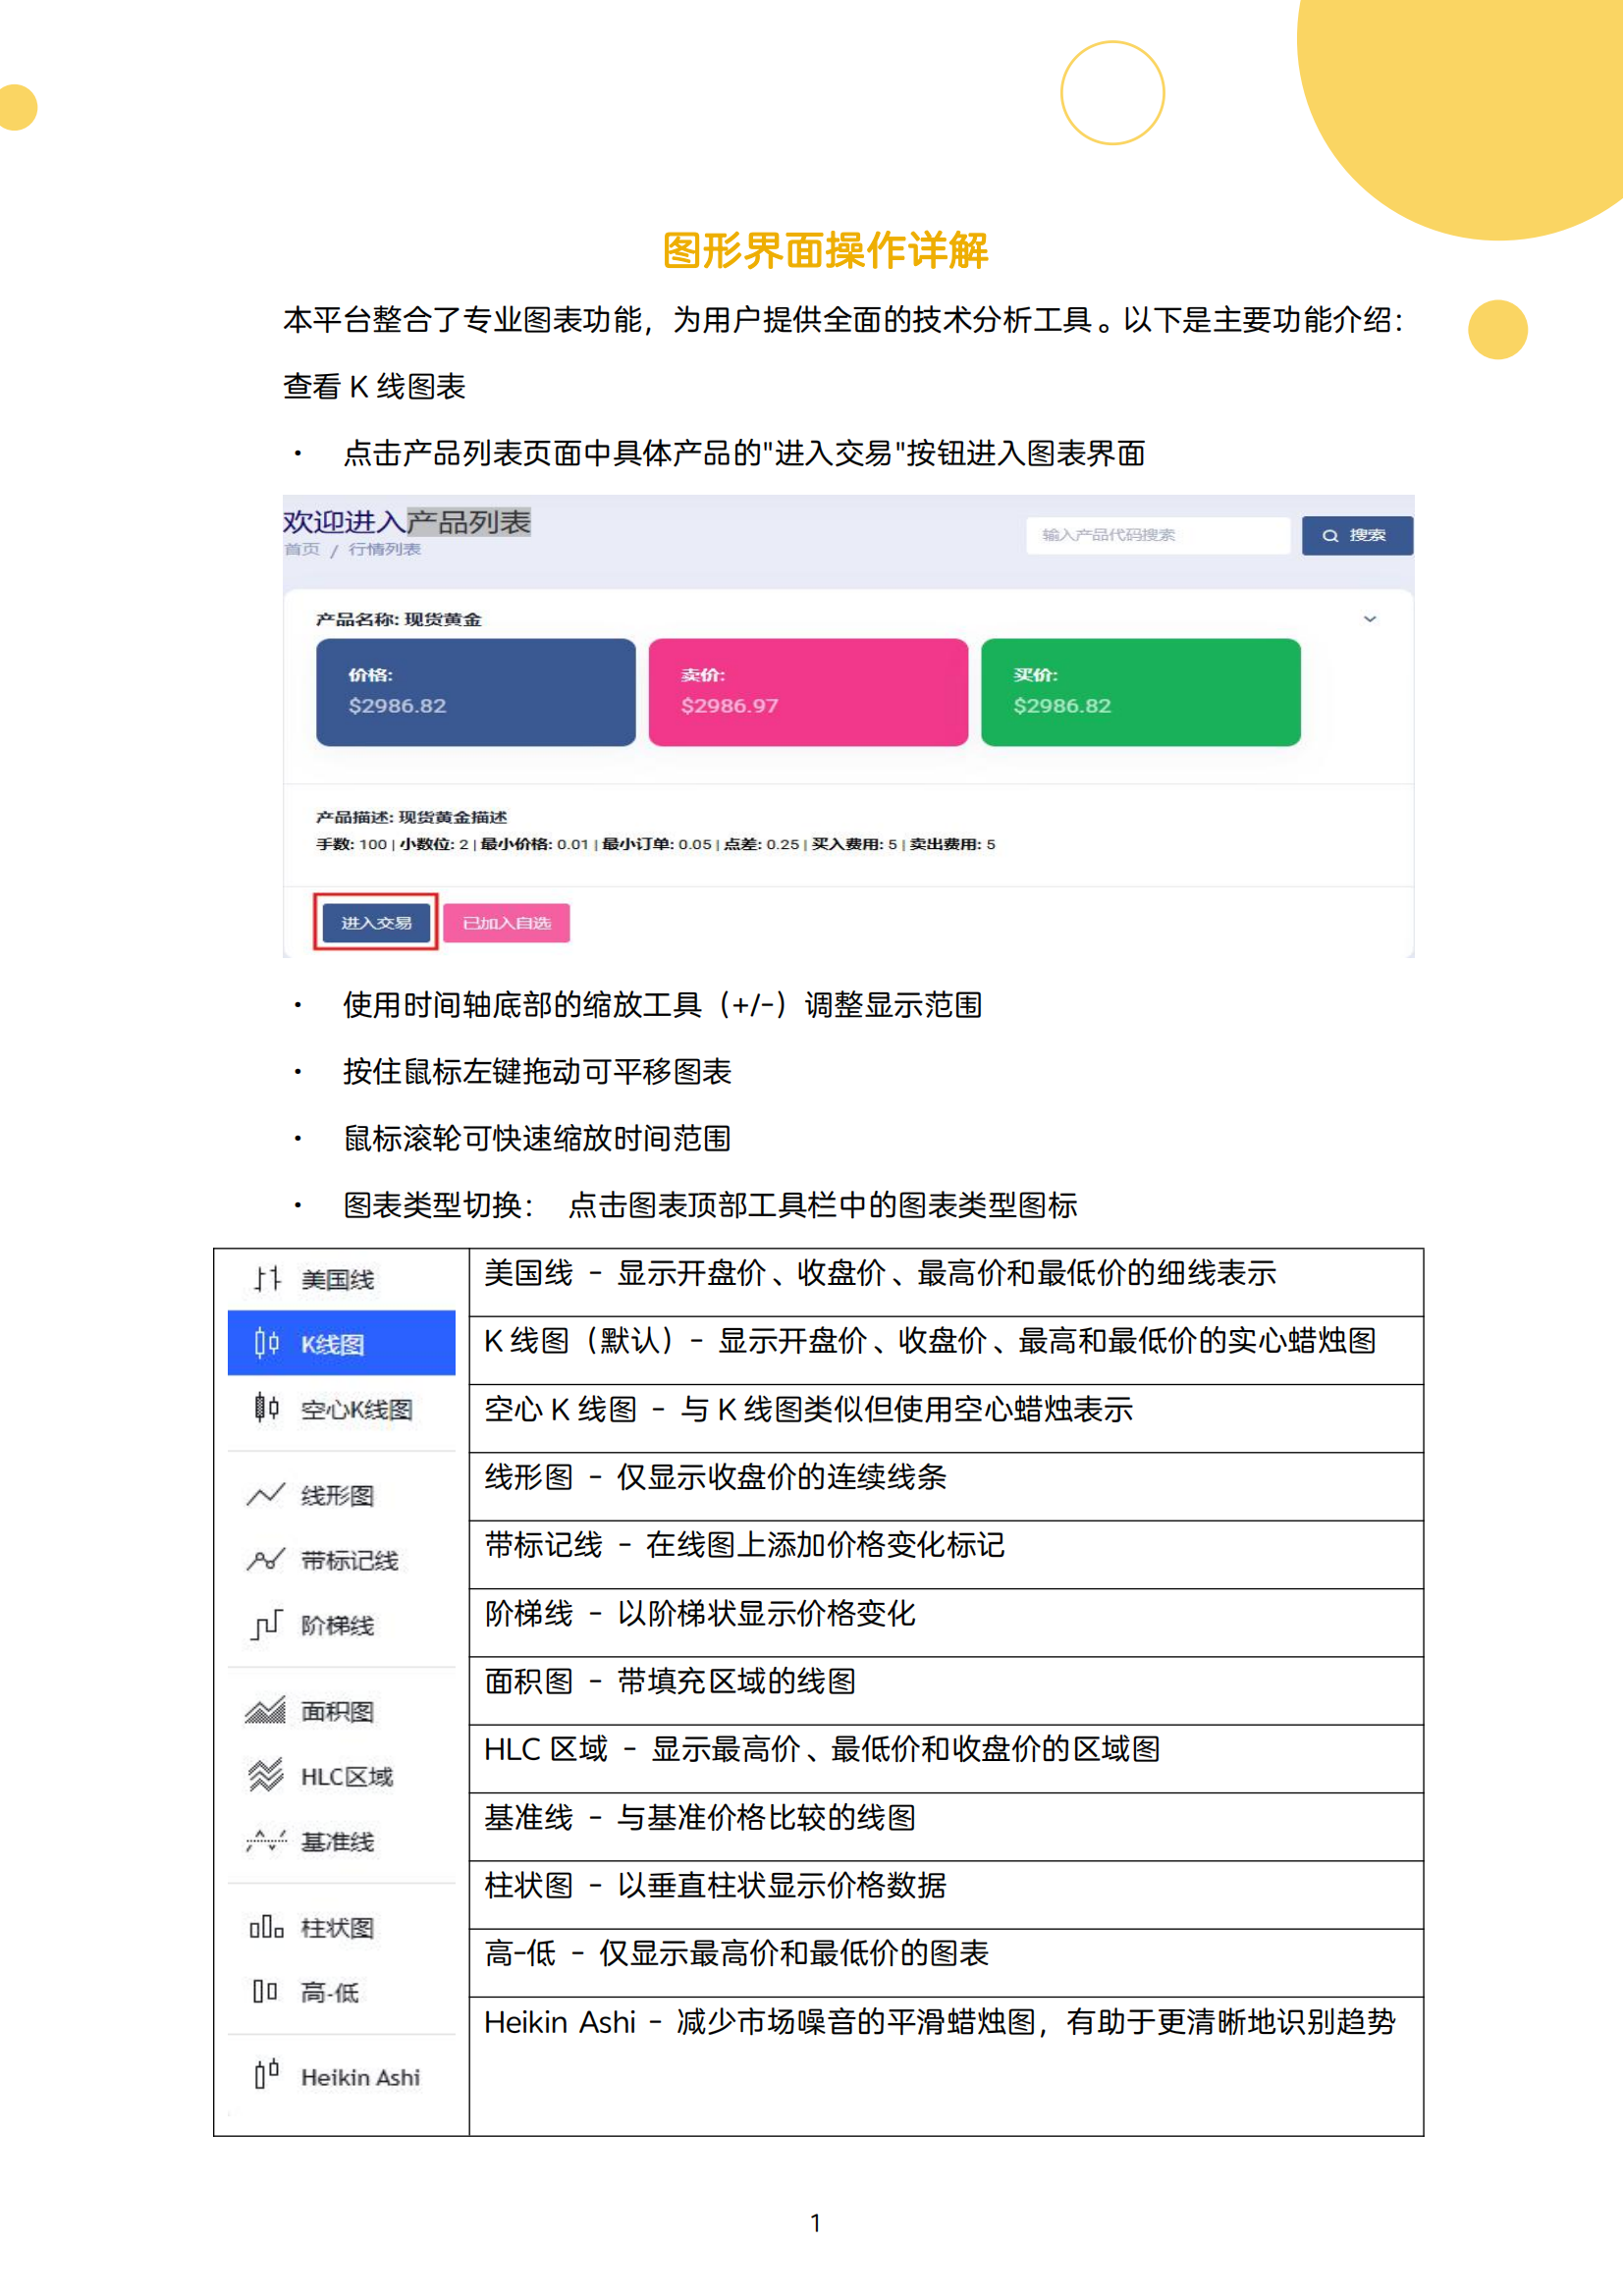Select the 阶梯线 step line icon
The image size is (1624, 2296).
coord(266,1625)
